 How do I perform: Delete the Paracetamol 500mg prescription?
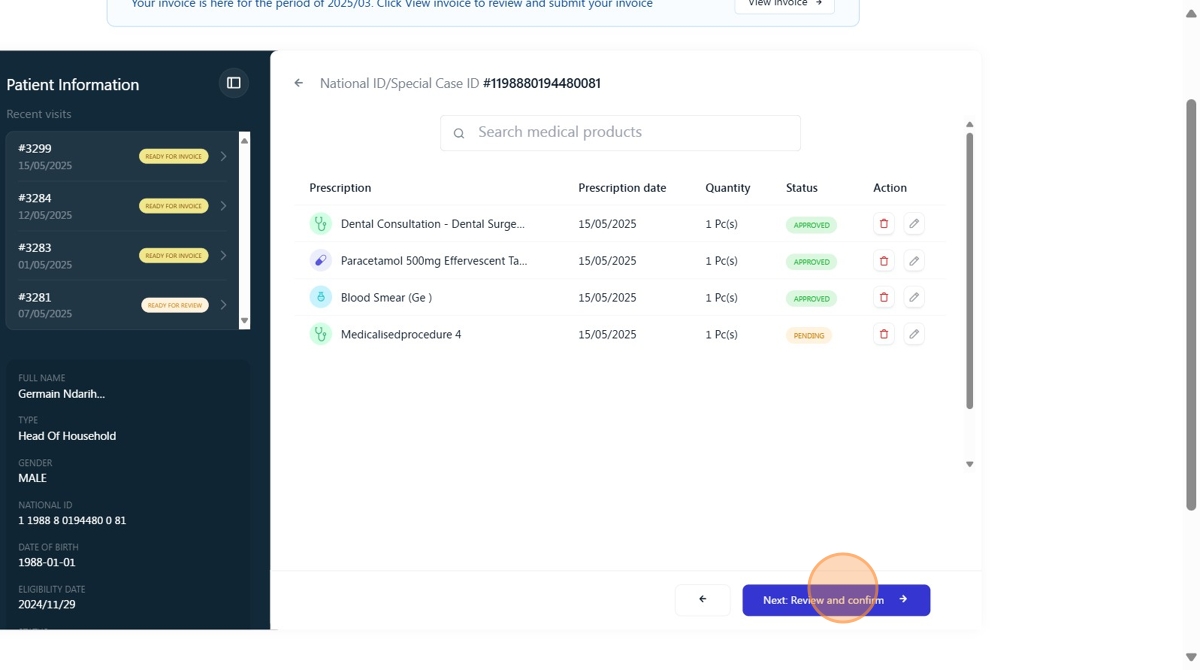(x=884, y=261)
